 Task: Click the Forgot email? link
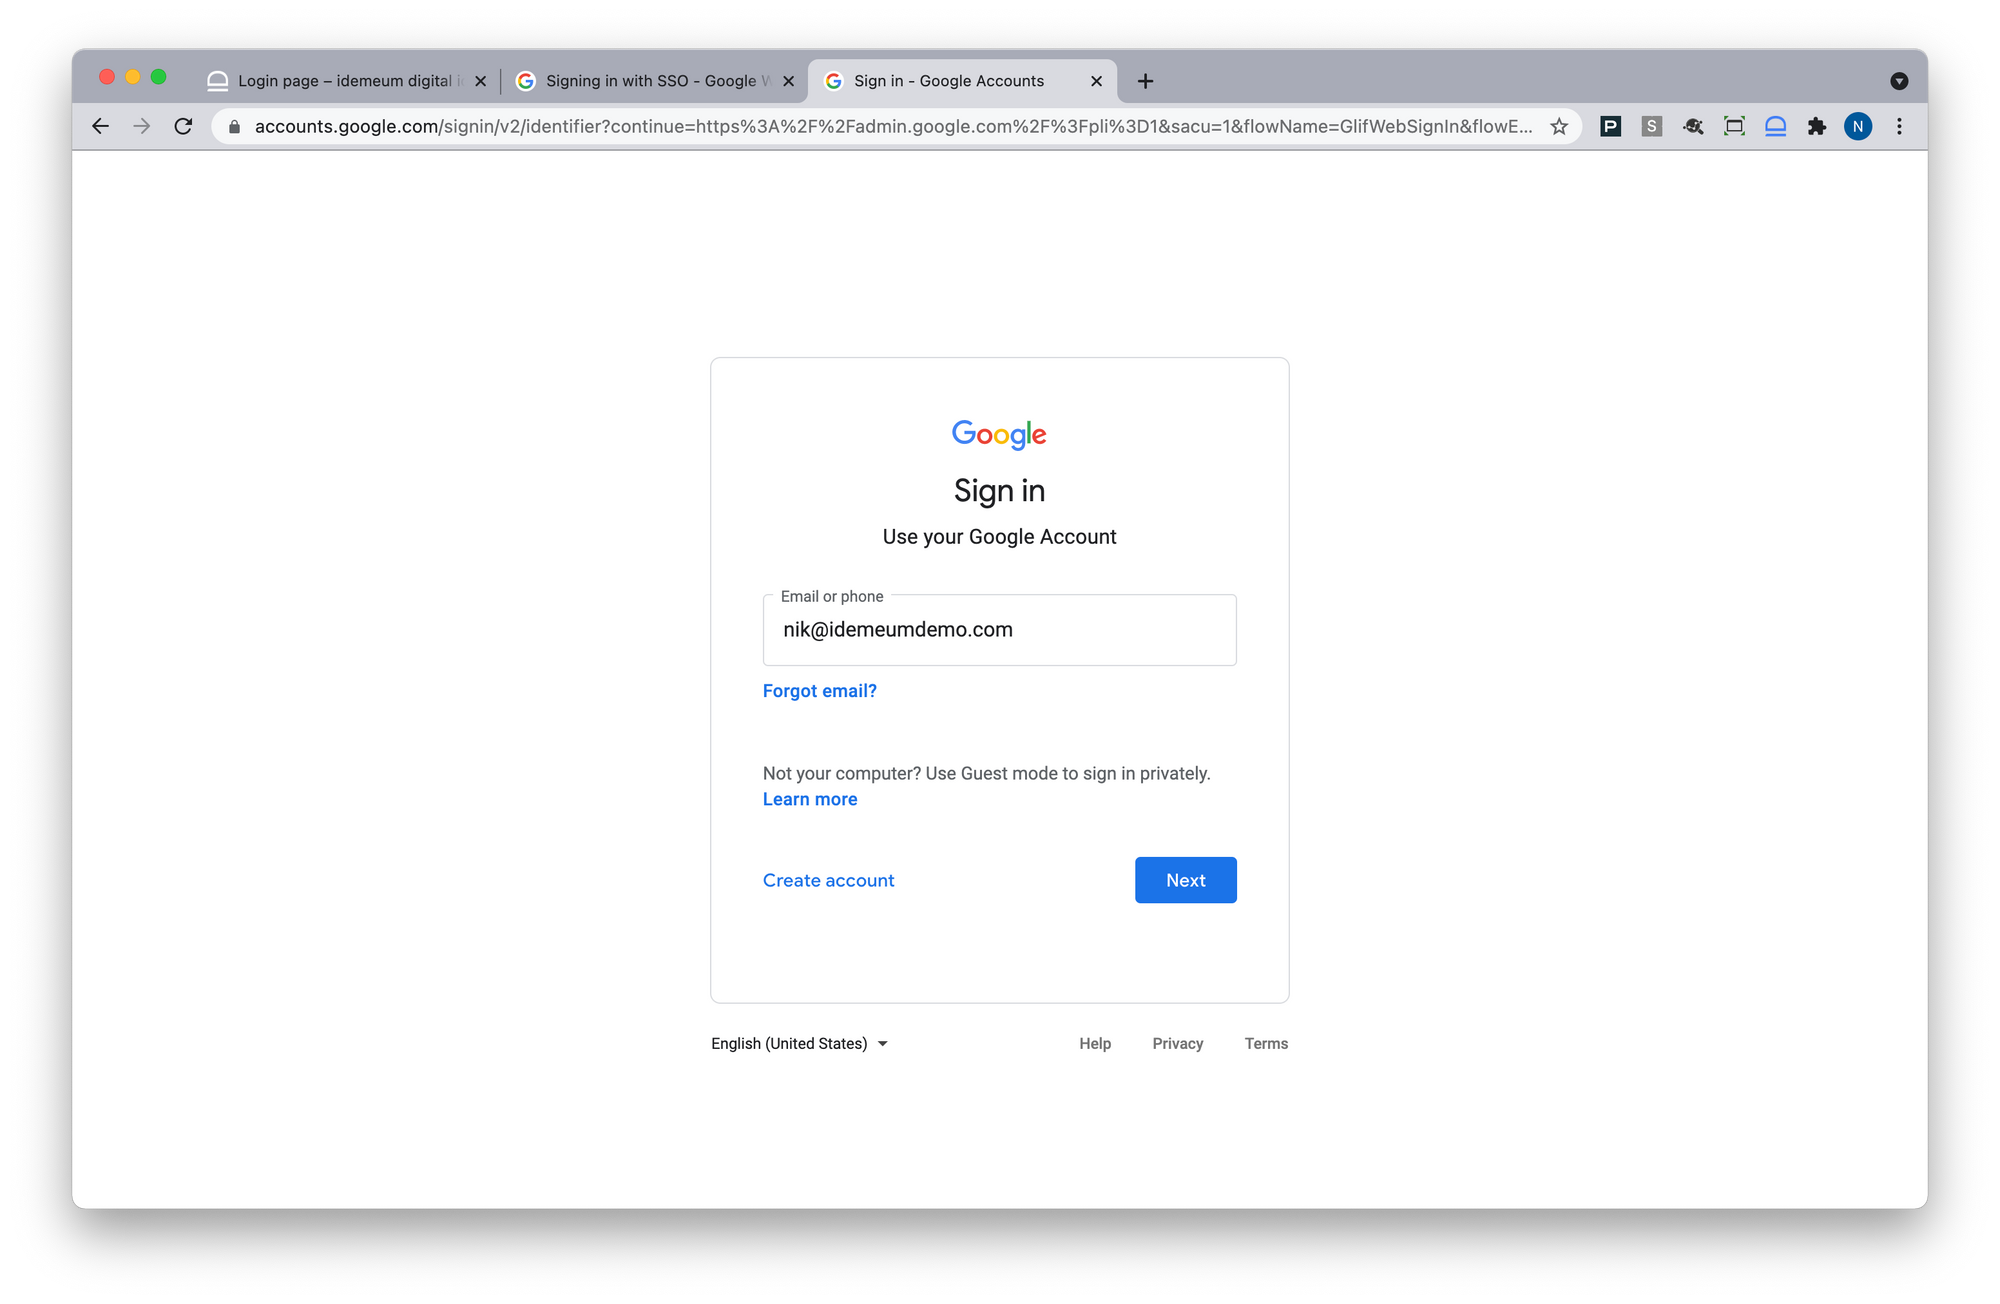pos(819,691)
